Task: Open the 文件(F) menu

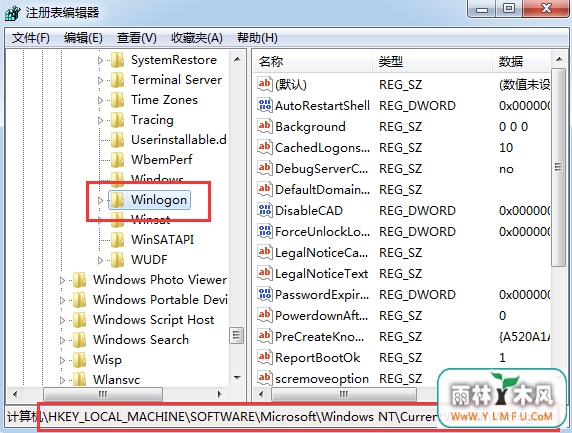Action: click(x=31, y=38)
